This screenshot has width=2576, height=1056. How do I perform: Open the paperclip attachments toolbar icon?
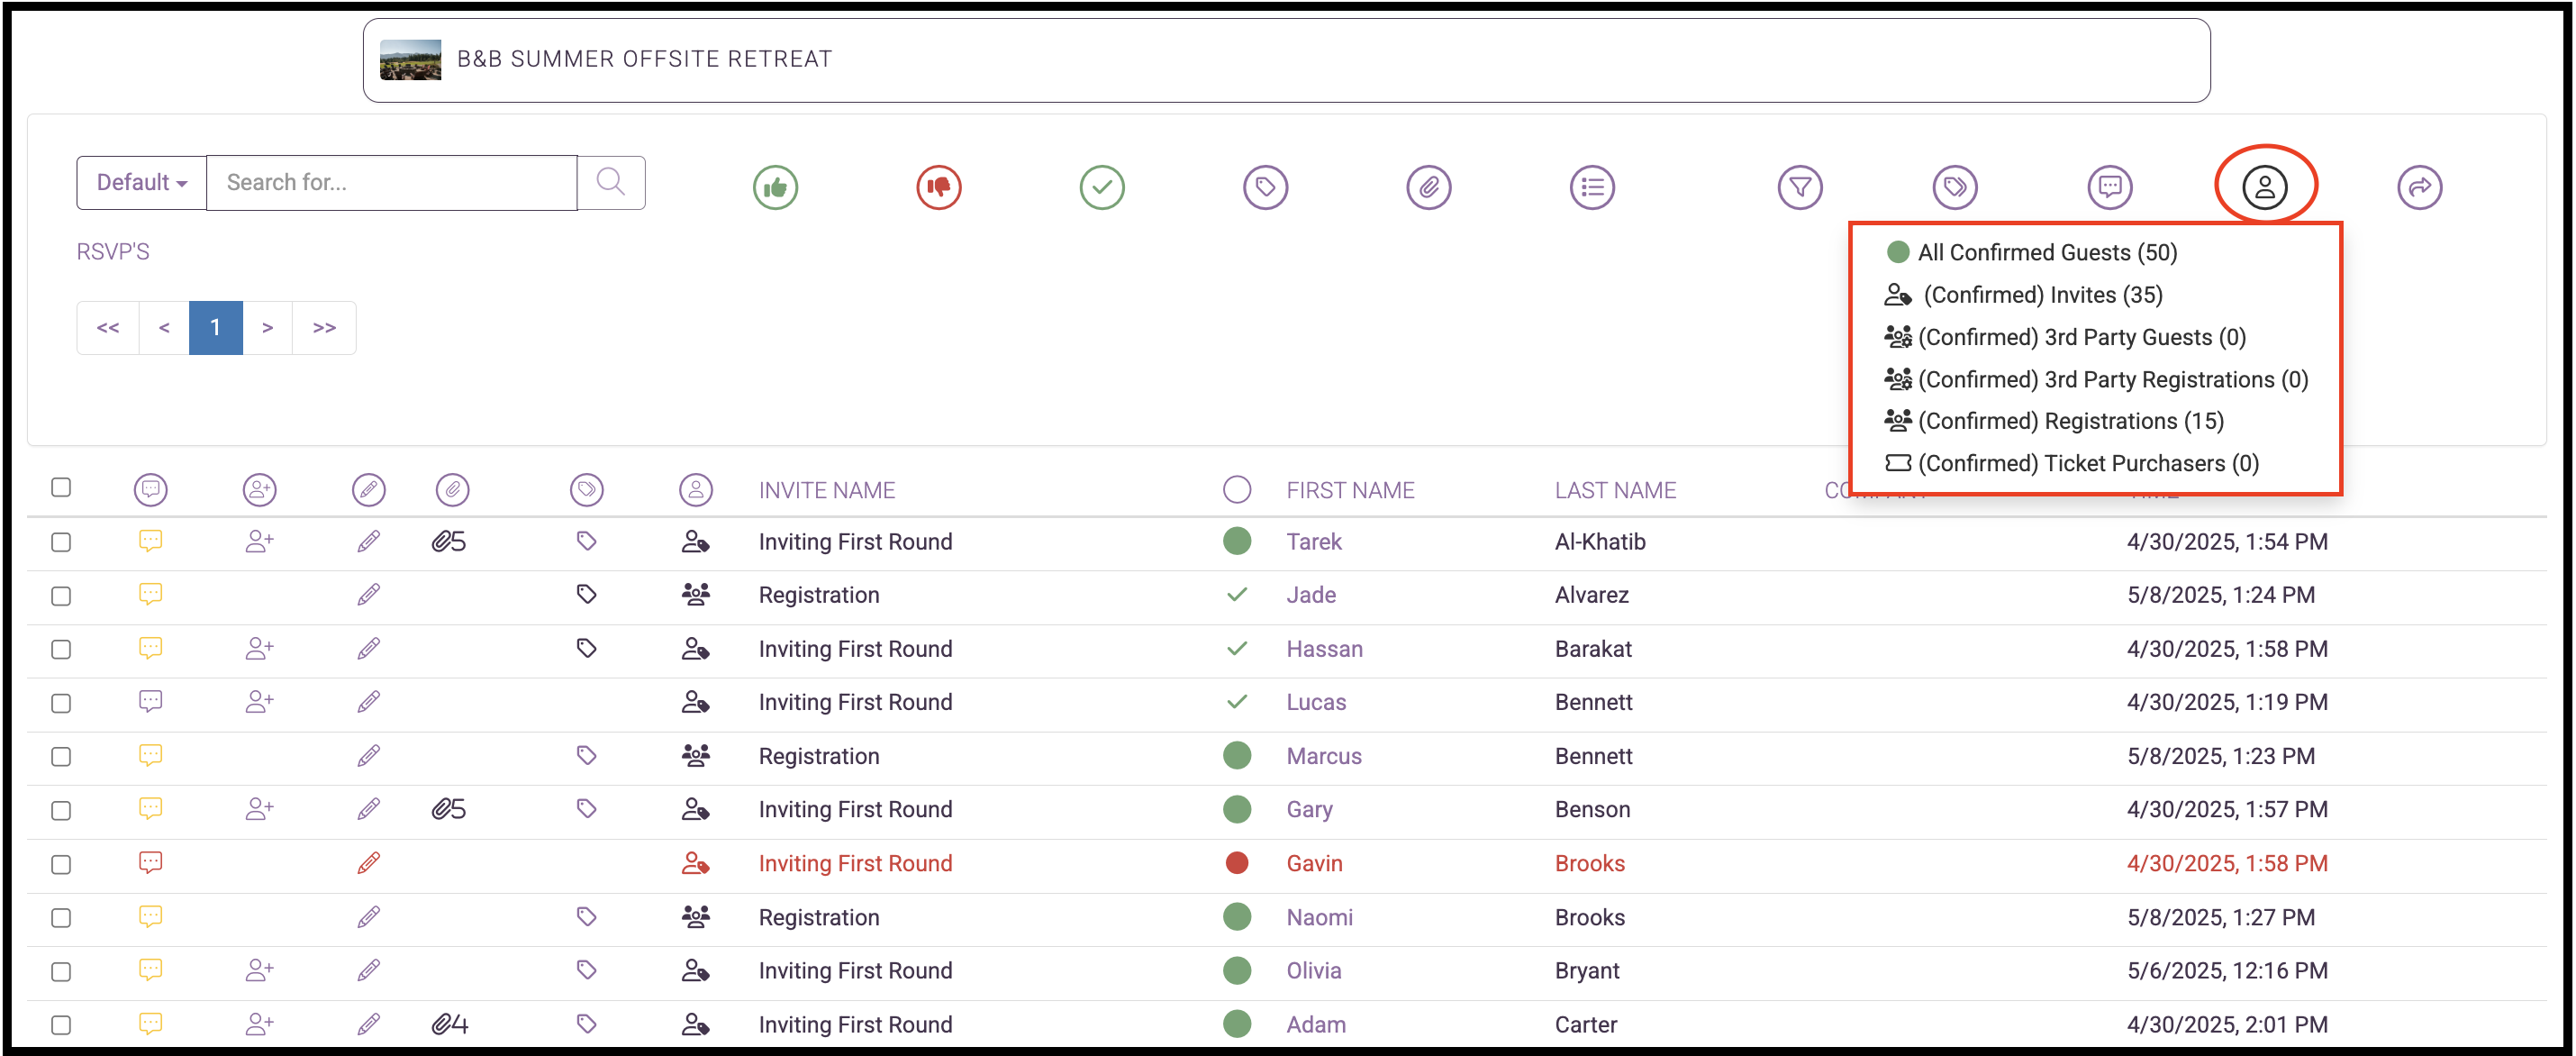1429,187
